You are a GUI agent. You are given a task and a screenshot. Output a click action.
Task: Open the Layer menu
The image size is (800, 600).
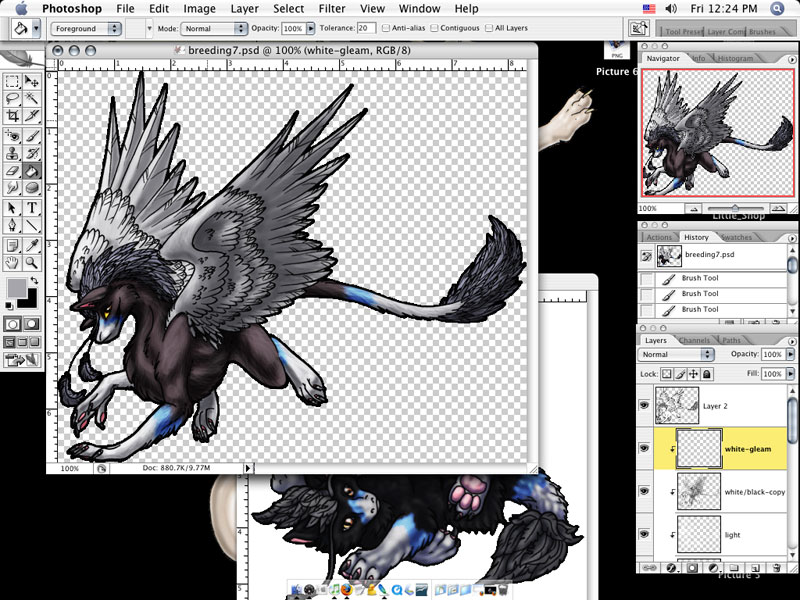(x=244, y=9)
